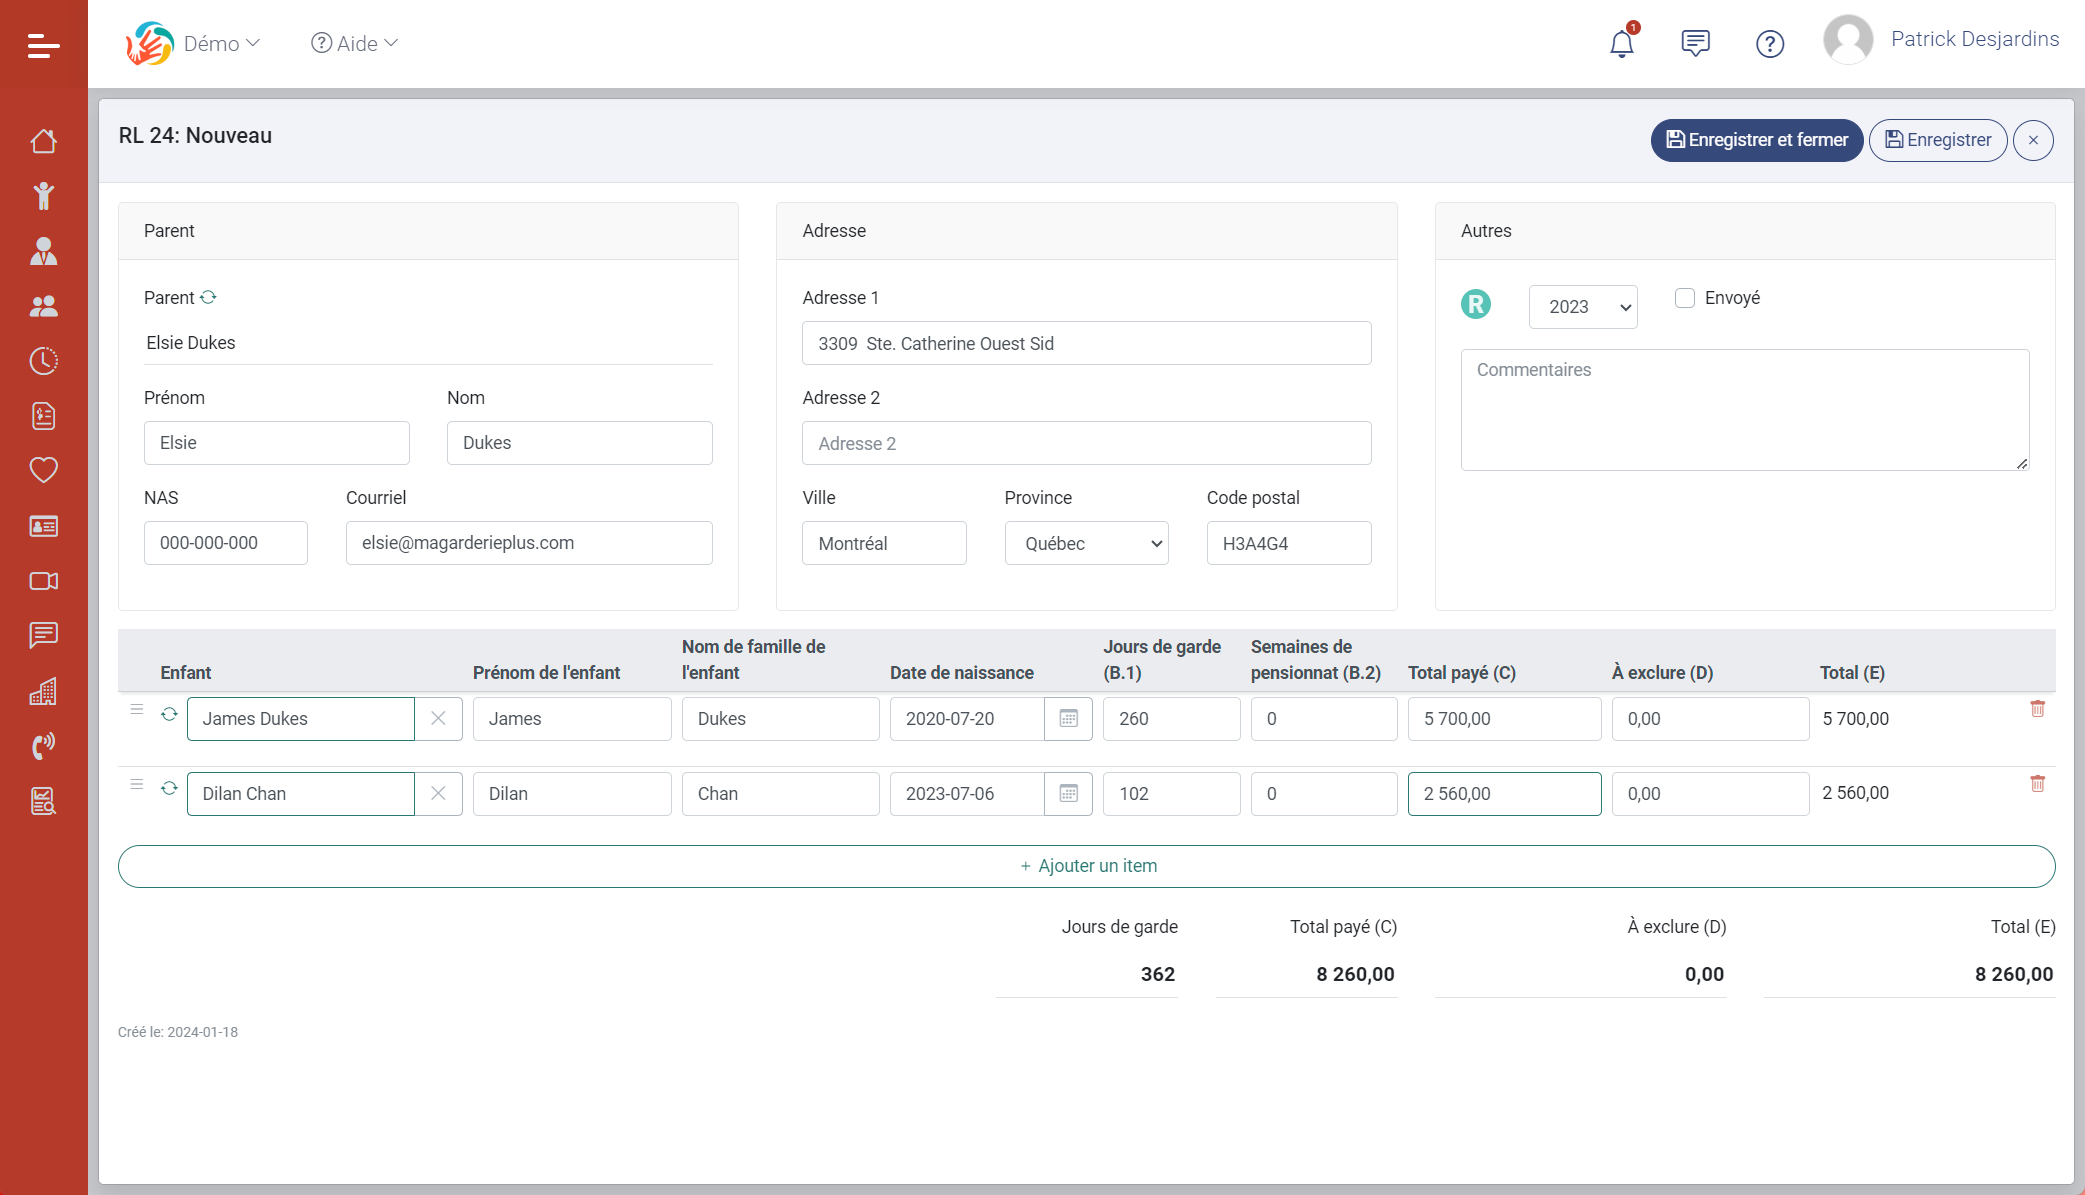Click the home icon in sidebar
The image size is (2085, 1195).
click(x=43, y=141)
